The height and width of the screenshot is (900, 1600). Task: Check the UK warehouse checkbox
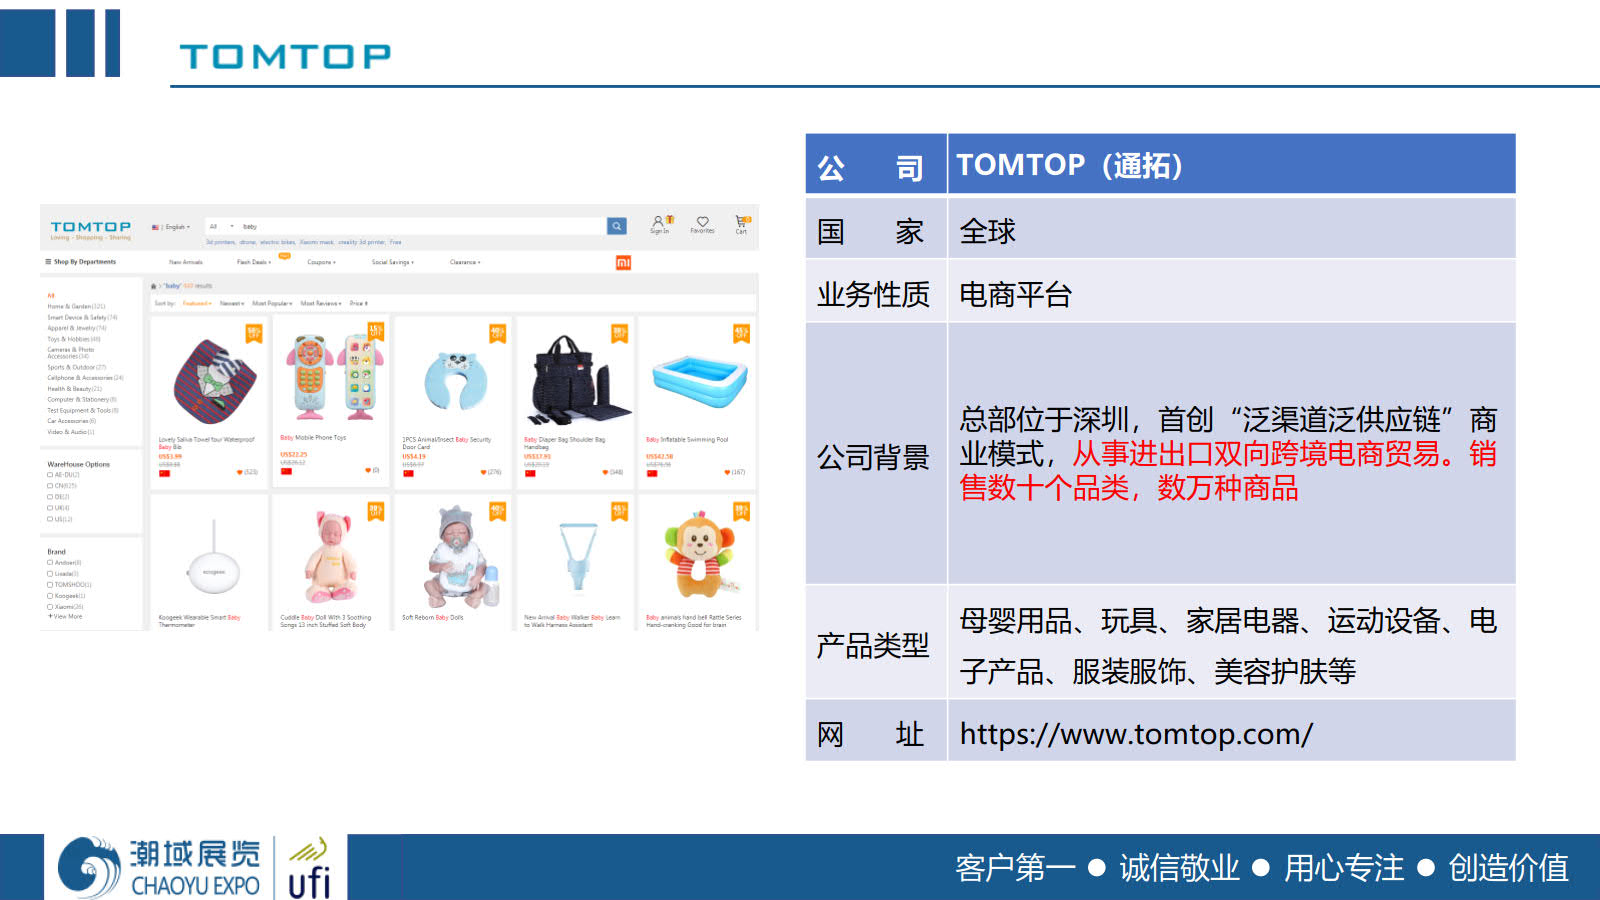50,508
